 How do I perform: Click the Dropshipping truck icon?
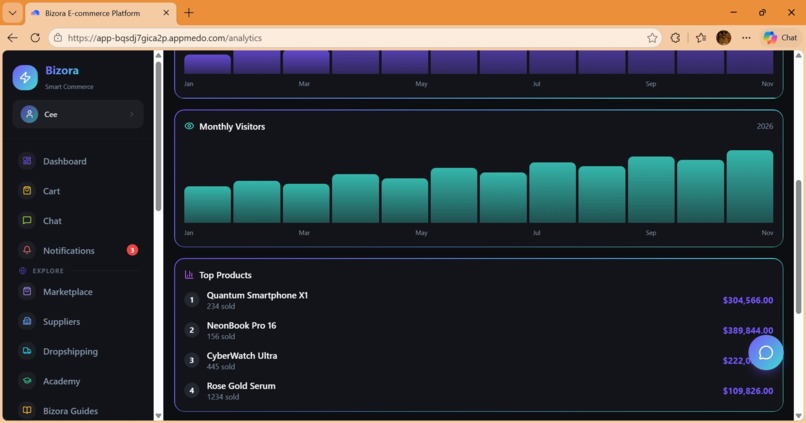coord(27,351)
